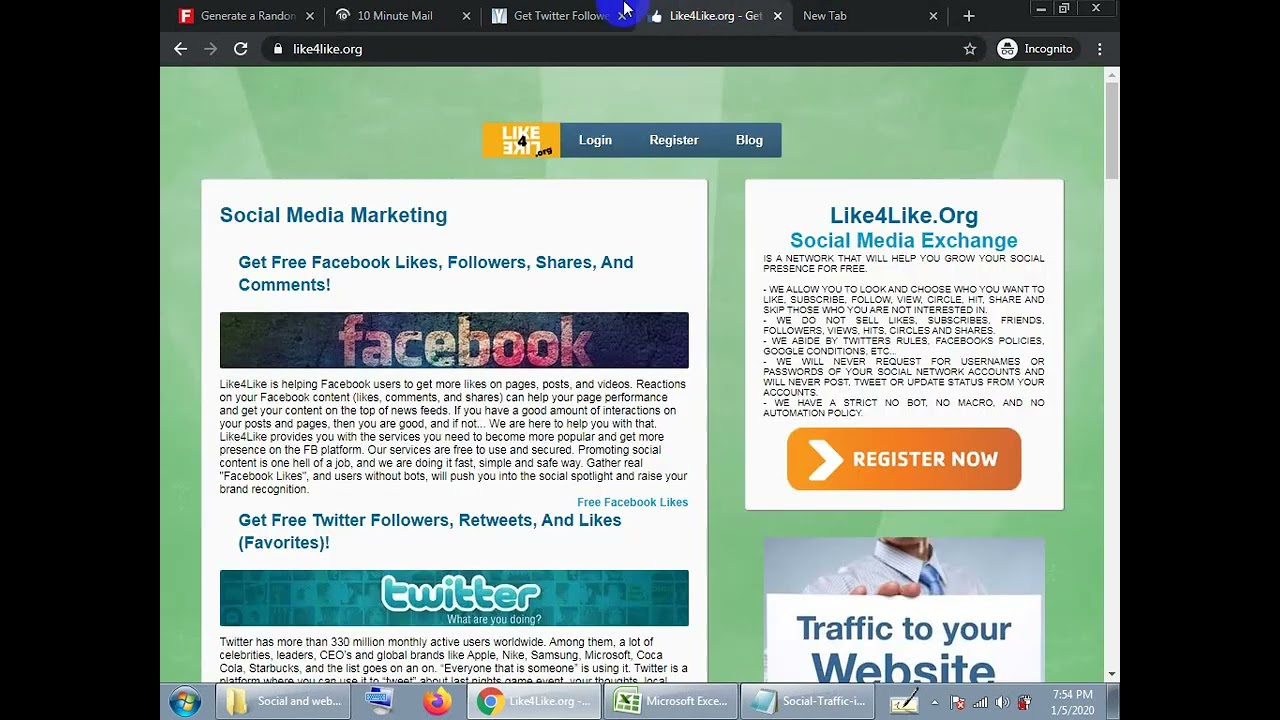Bookmark this page with the star

(x=969, y=49)
